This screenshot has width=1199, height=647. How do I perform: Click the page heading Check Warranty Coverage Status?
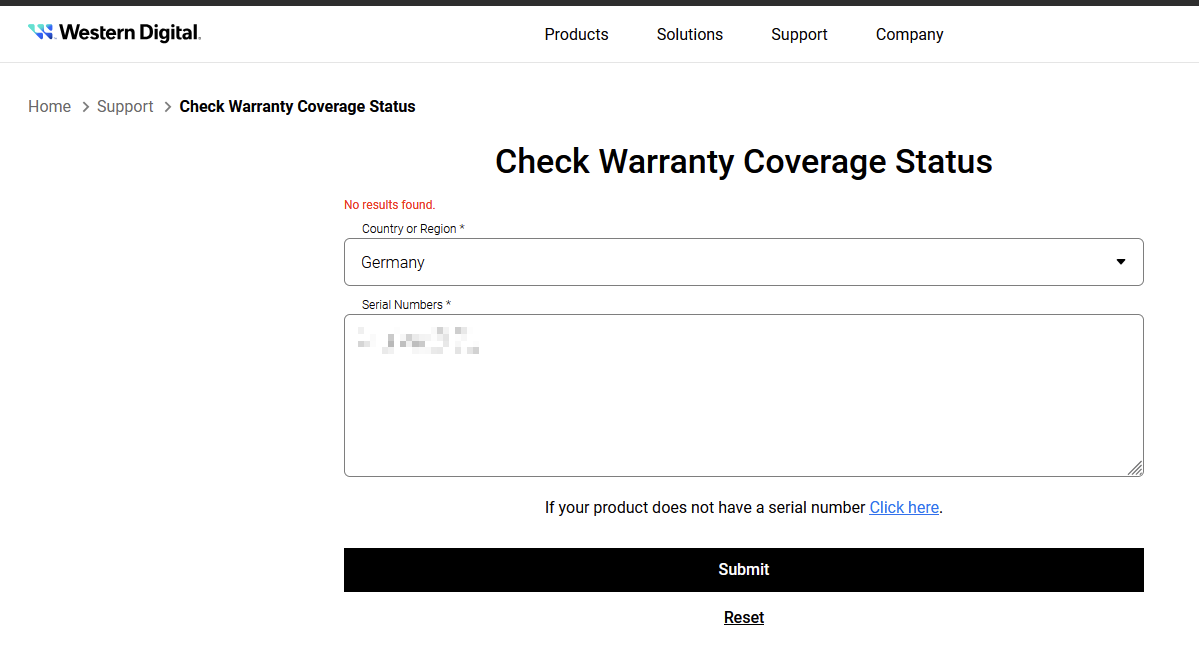743,161
